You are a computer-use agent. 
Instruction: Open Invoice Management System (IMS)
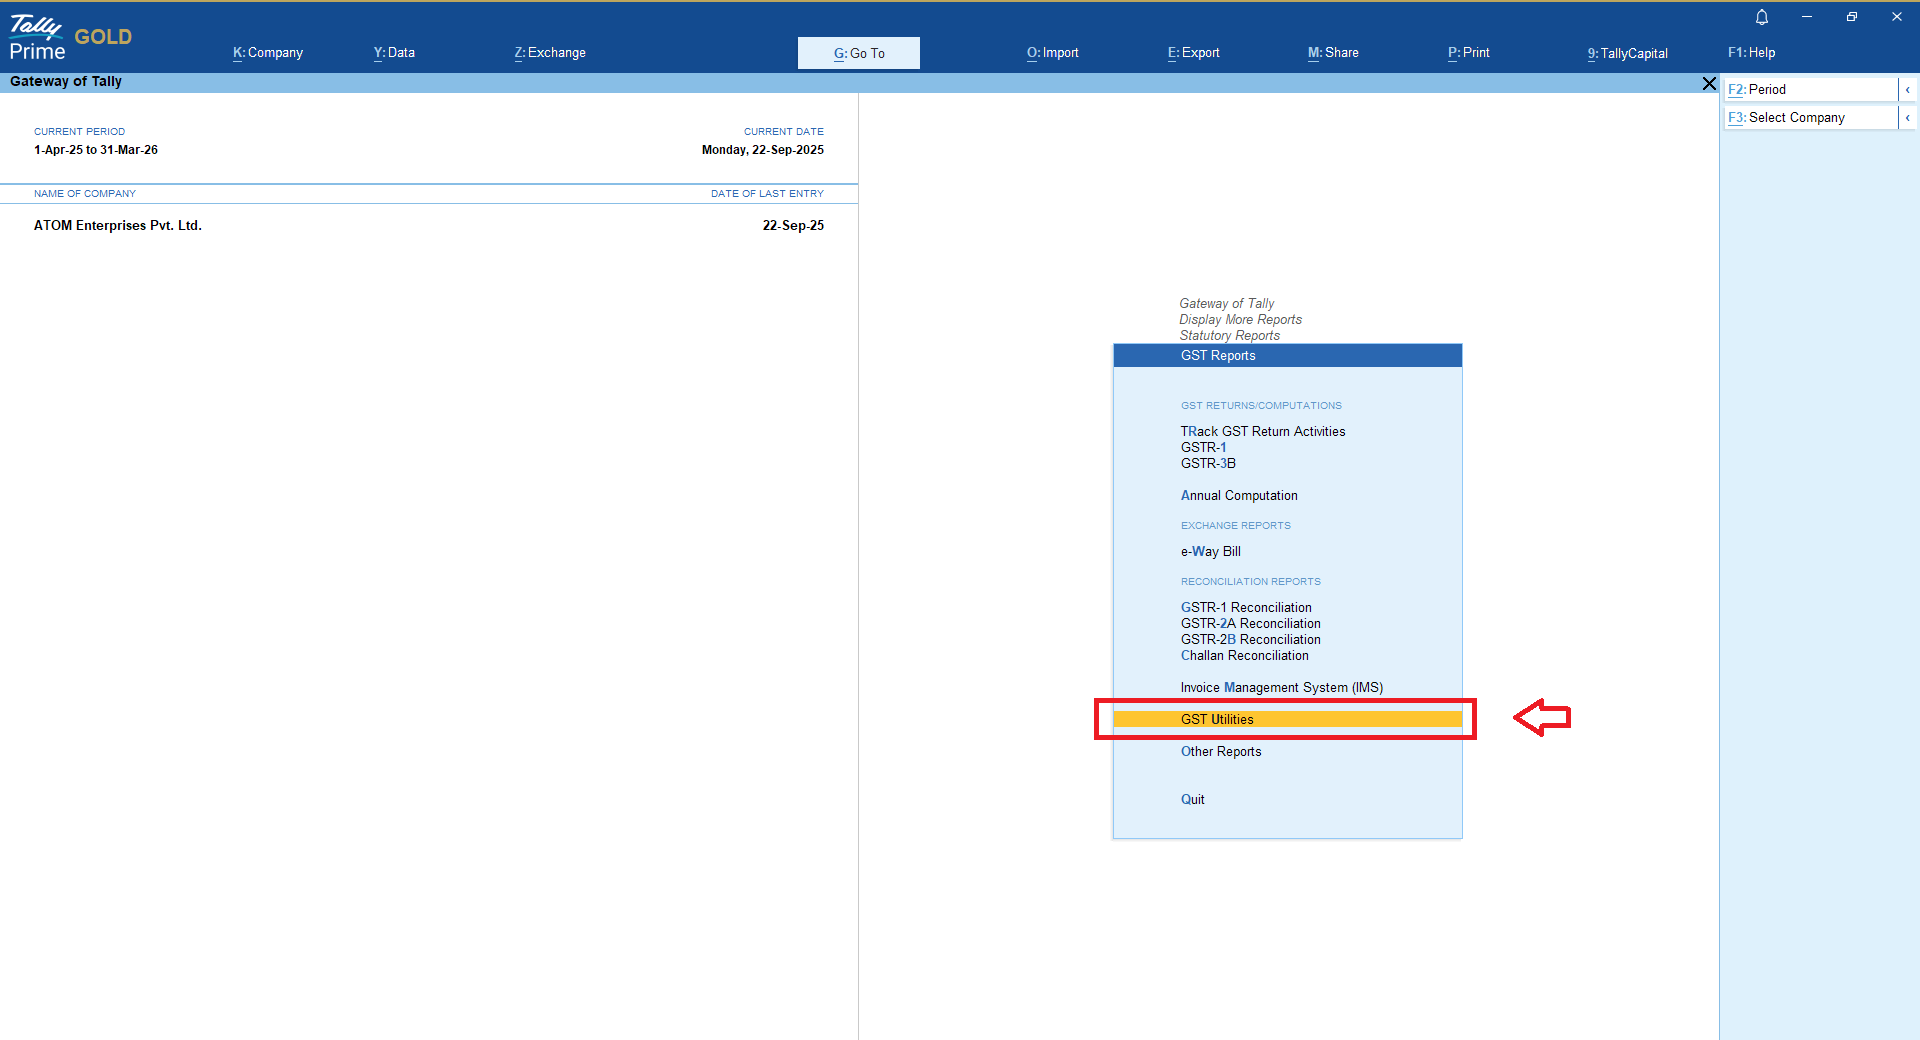[x=1281, y=688]
